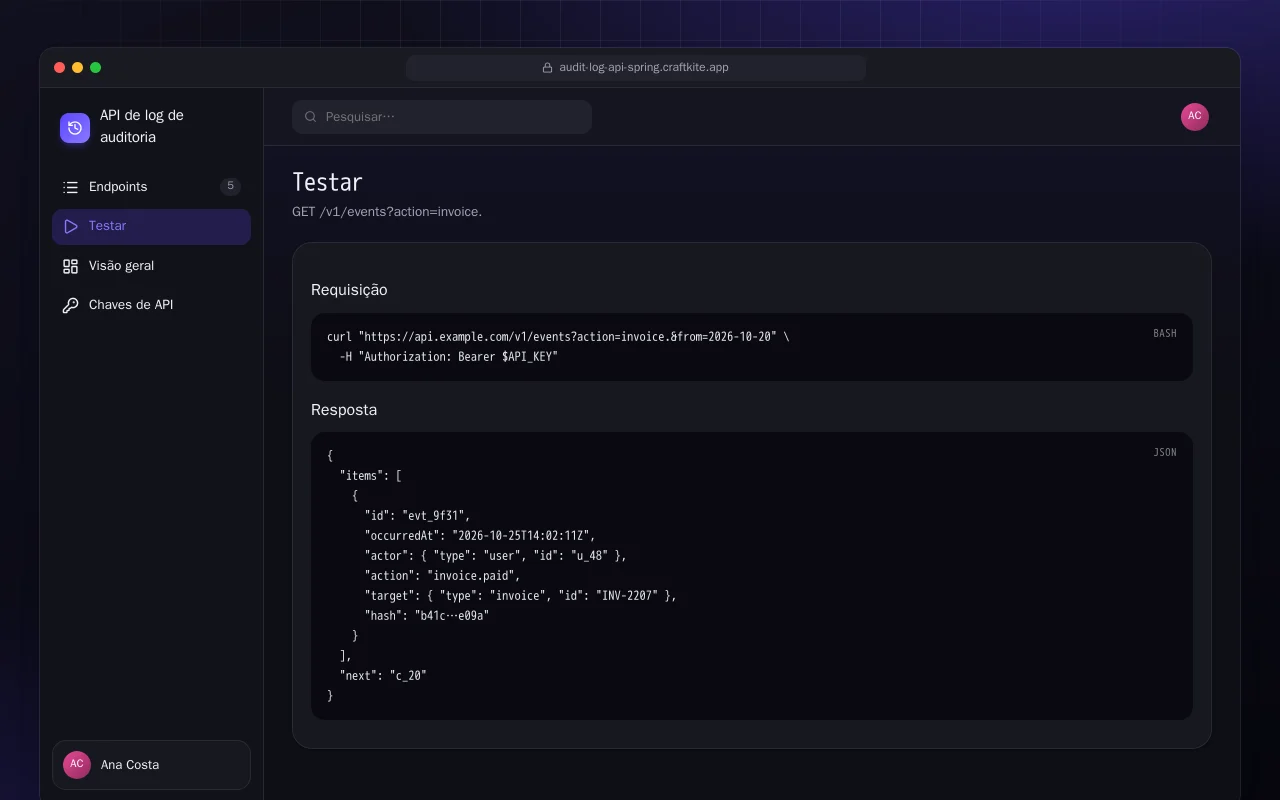Click Ana Costa's avatar in sidebar
This screenshot has height=800, width=1280.
click(77, 765)
